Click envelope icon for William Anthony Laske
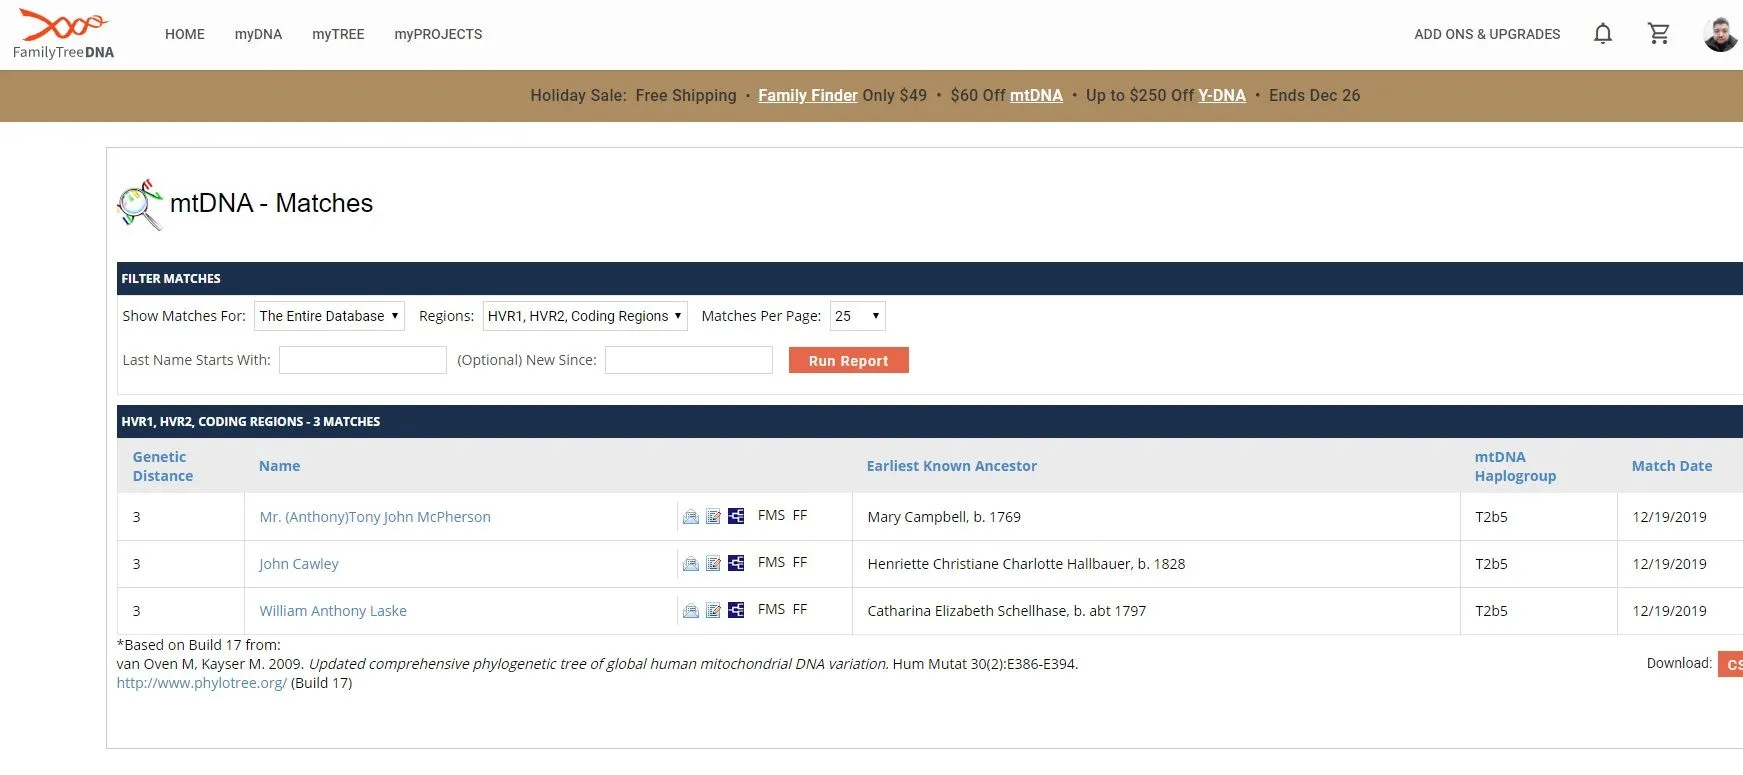 (x=690, y=610)
